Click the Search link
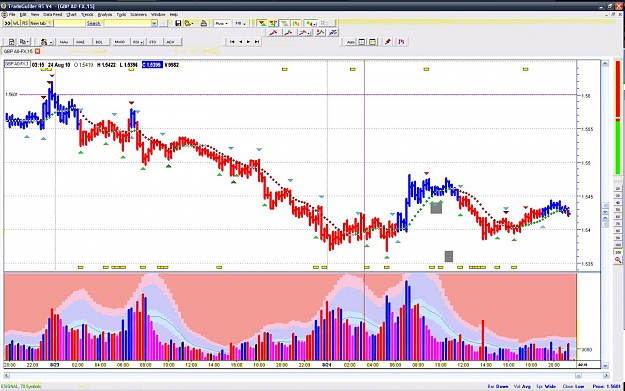Screen dimensions: 625x391 pyautogui.click(x=94, y=24)
